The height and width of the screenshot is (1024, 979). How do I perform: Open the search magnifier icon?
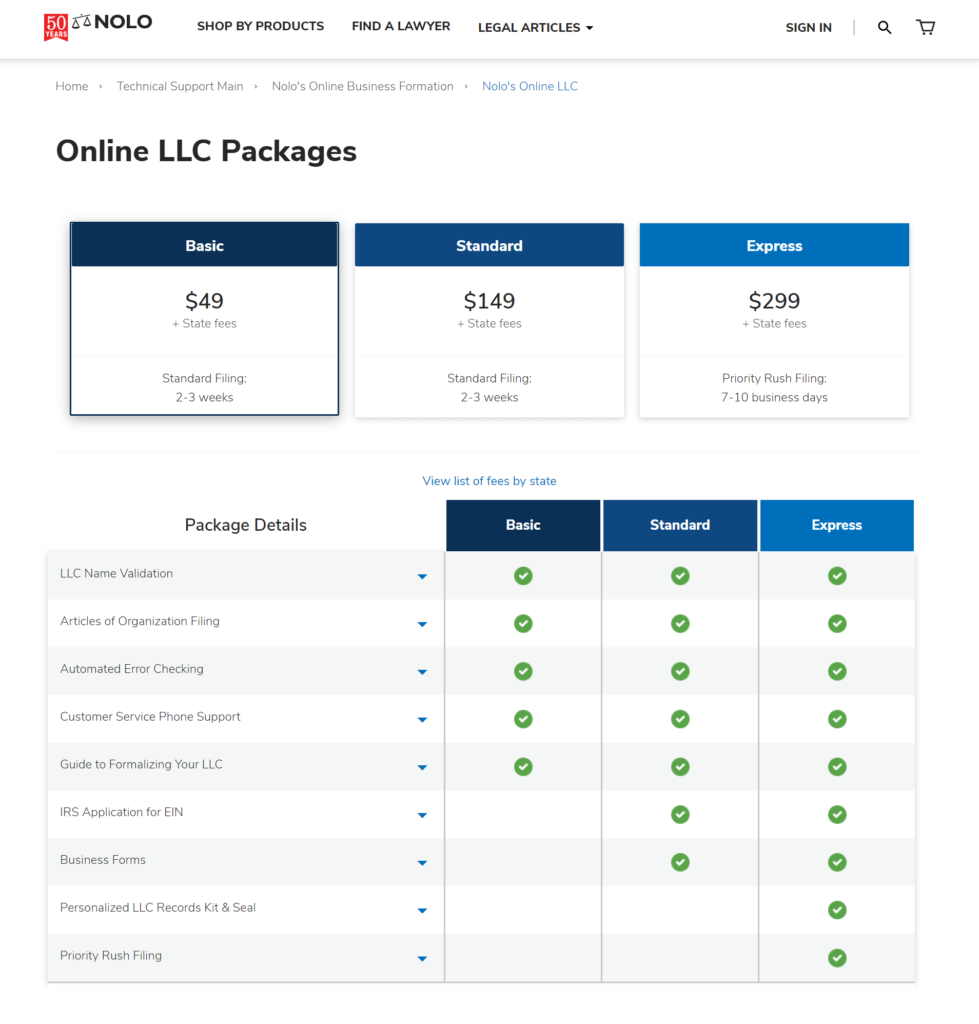(884, 27)
